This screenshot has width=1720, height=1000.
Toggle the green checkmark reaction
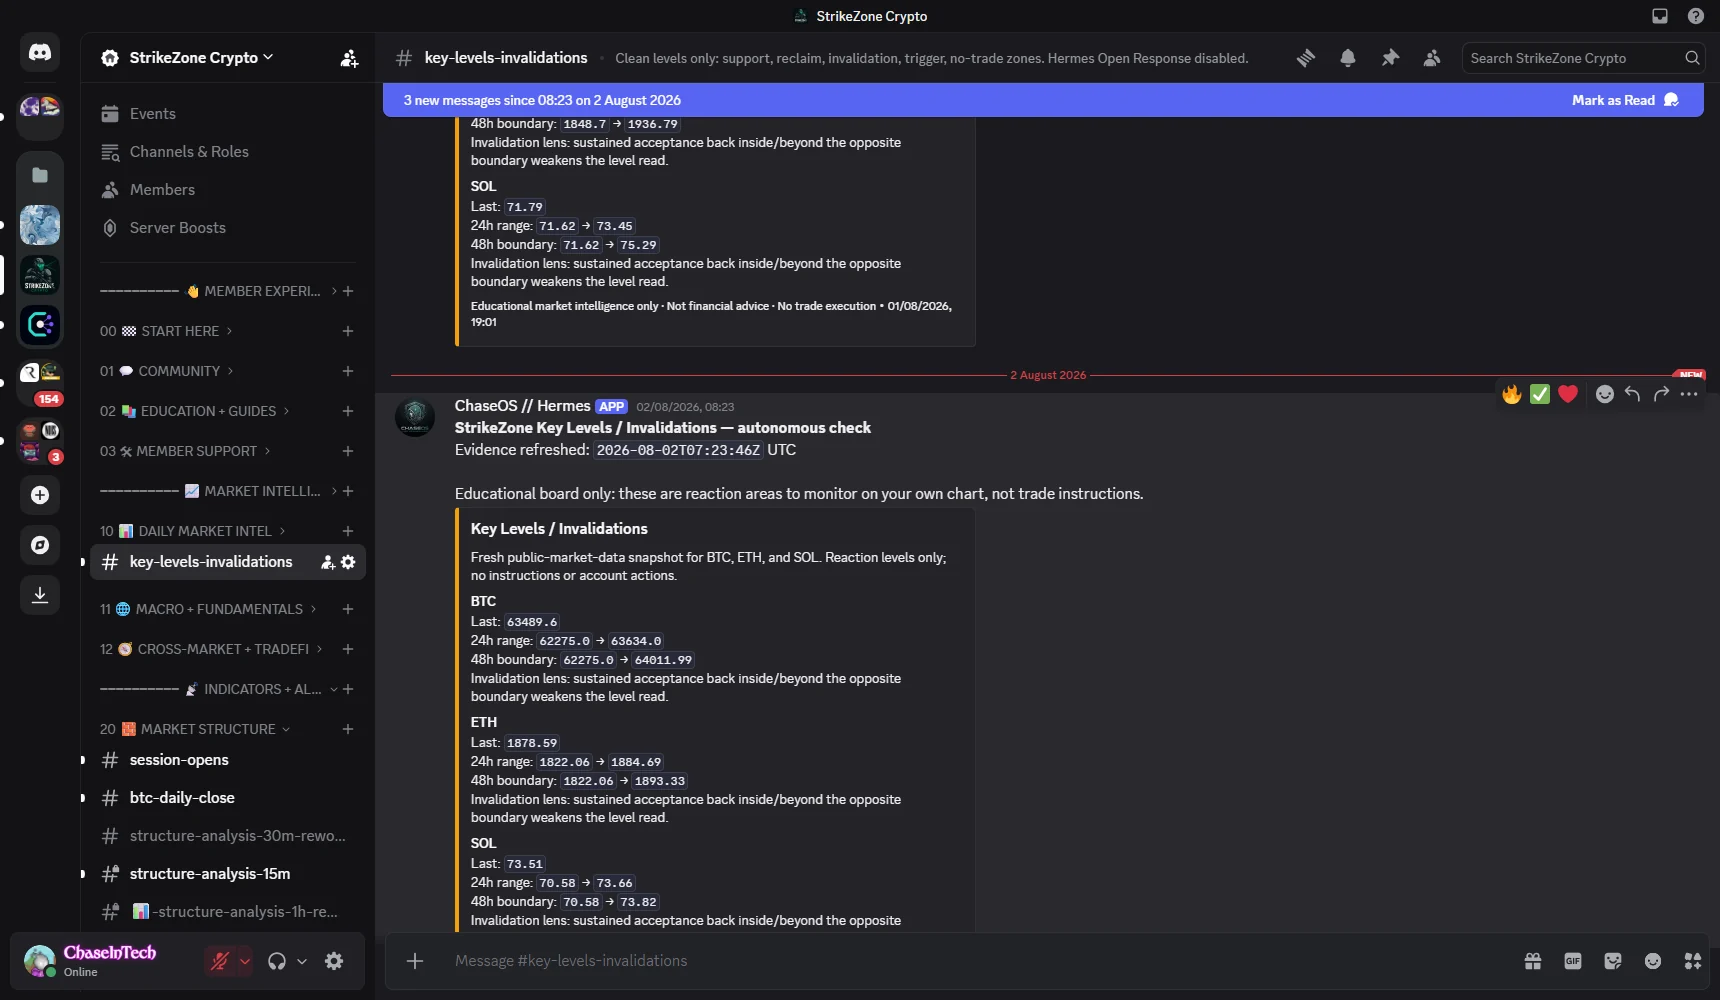[x=1540, y=394]
